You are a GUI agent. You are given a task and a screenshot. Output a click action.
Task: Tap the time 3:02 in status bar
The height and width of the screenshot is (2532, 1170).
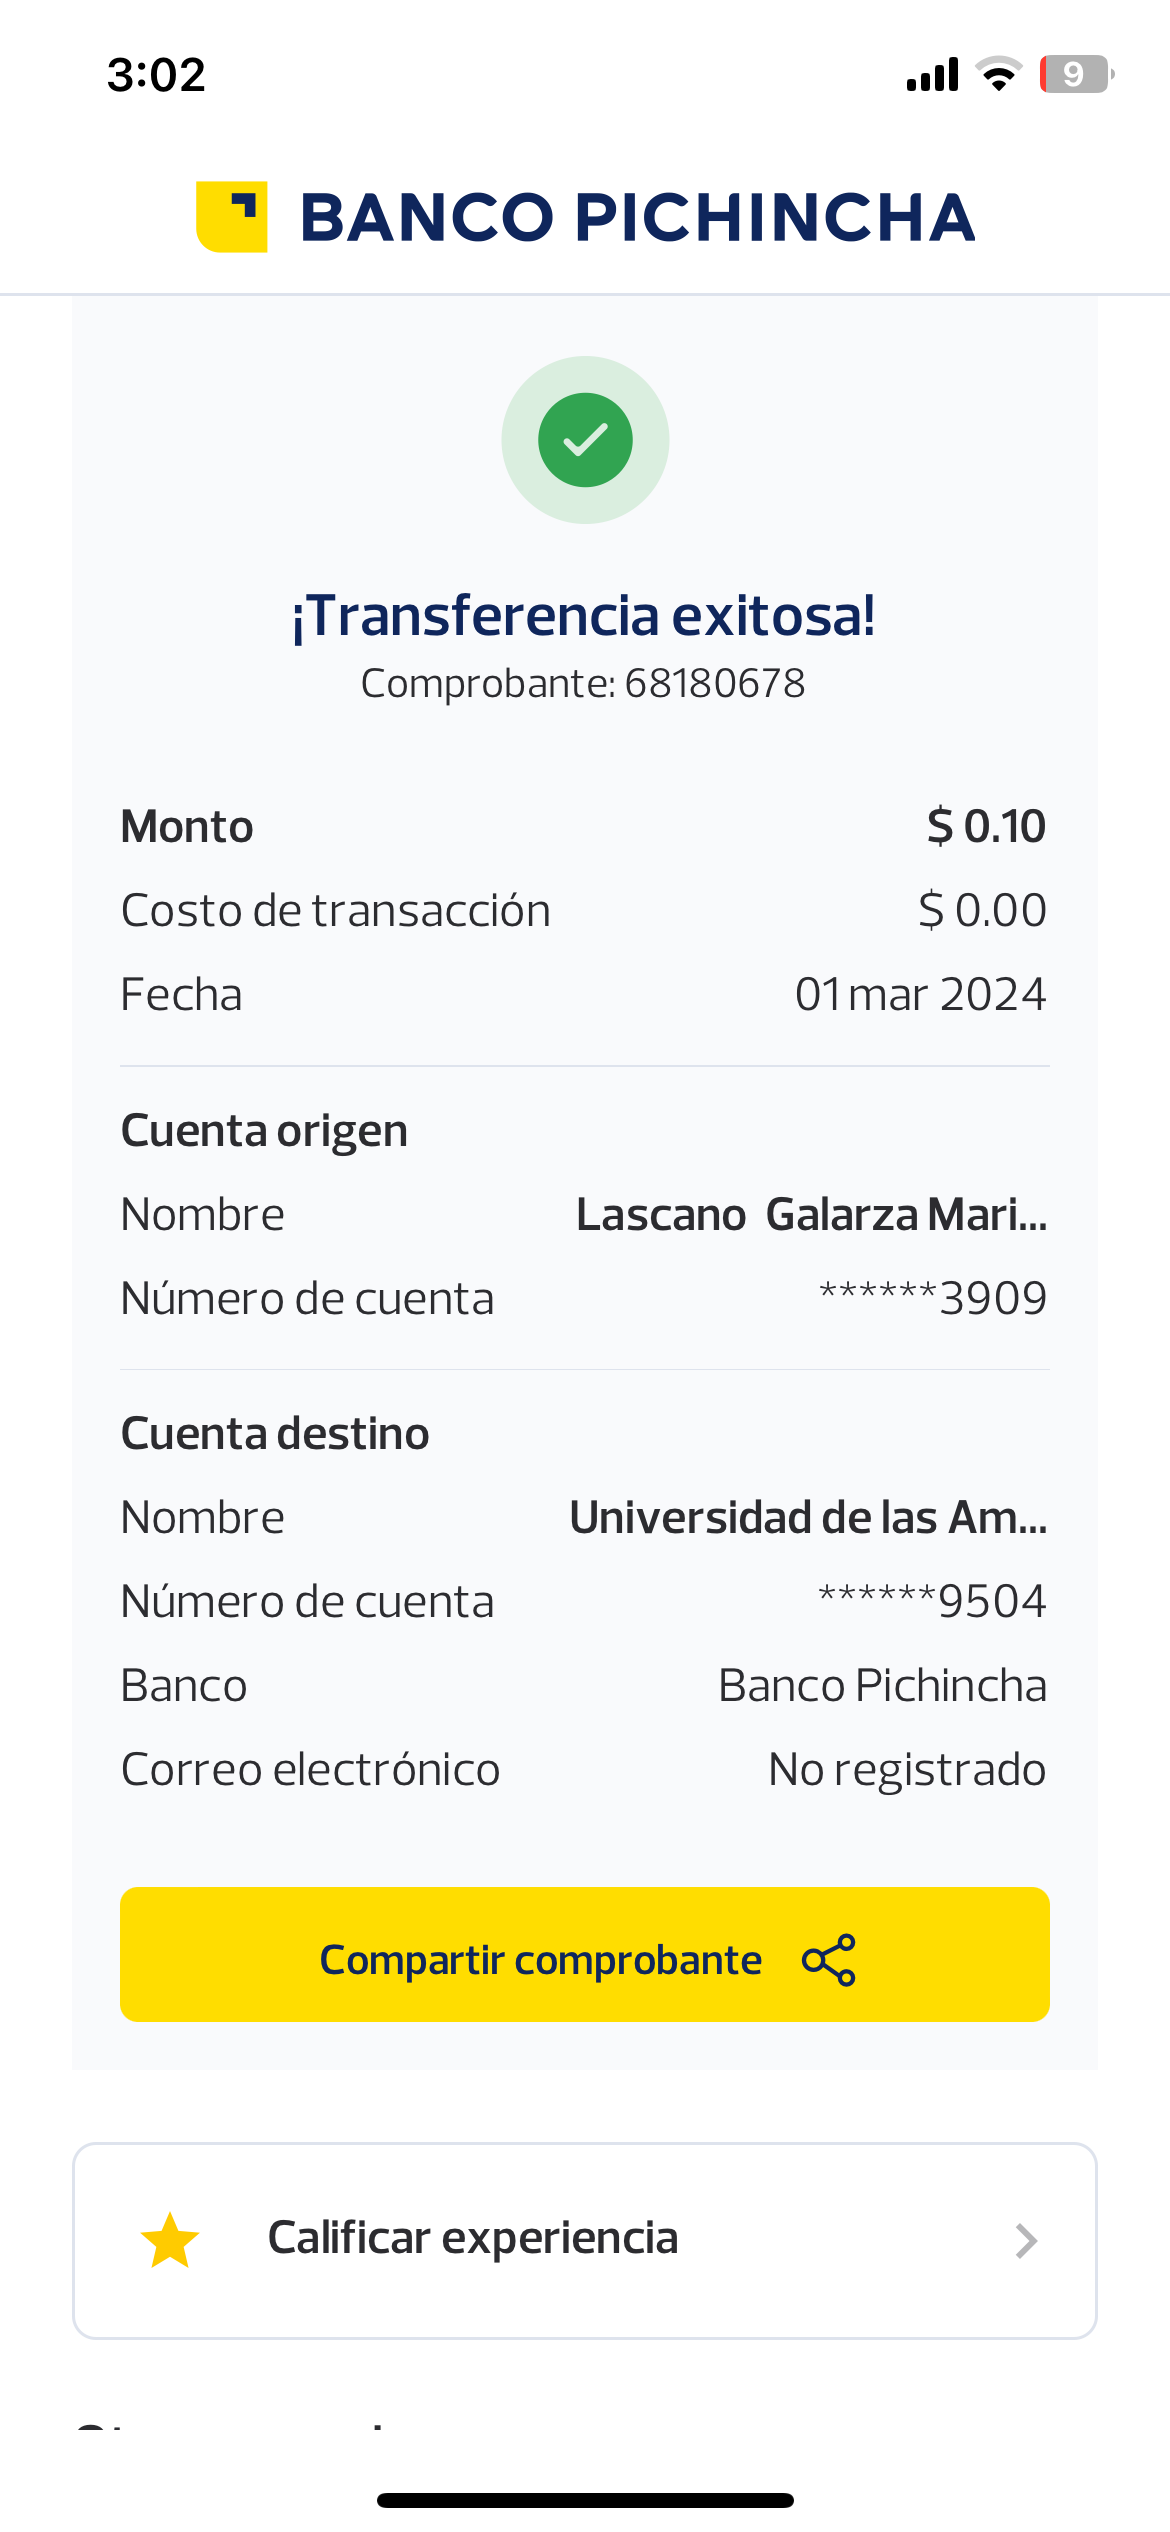pos(156,75)
